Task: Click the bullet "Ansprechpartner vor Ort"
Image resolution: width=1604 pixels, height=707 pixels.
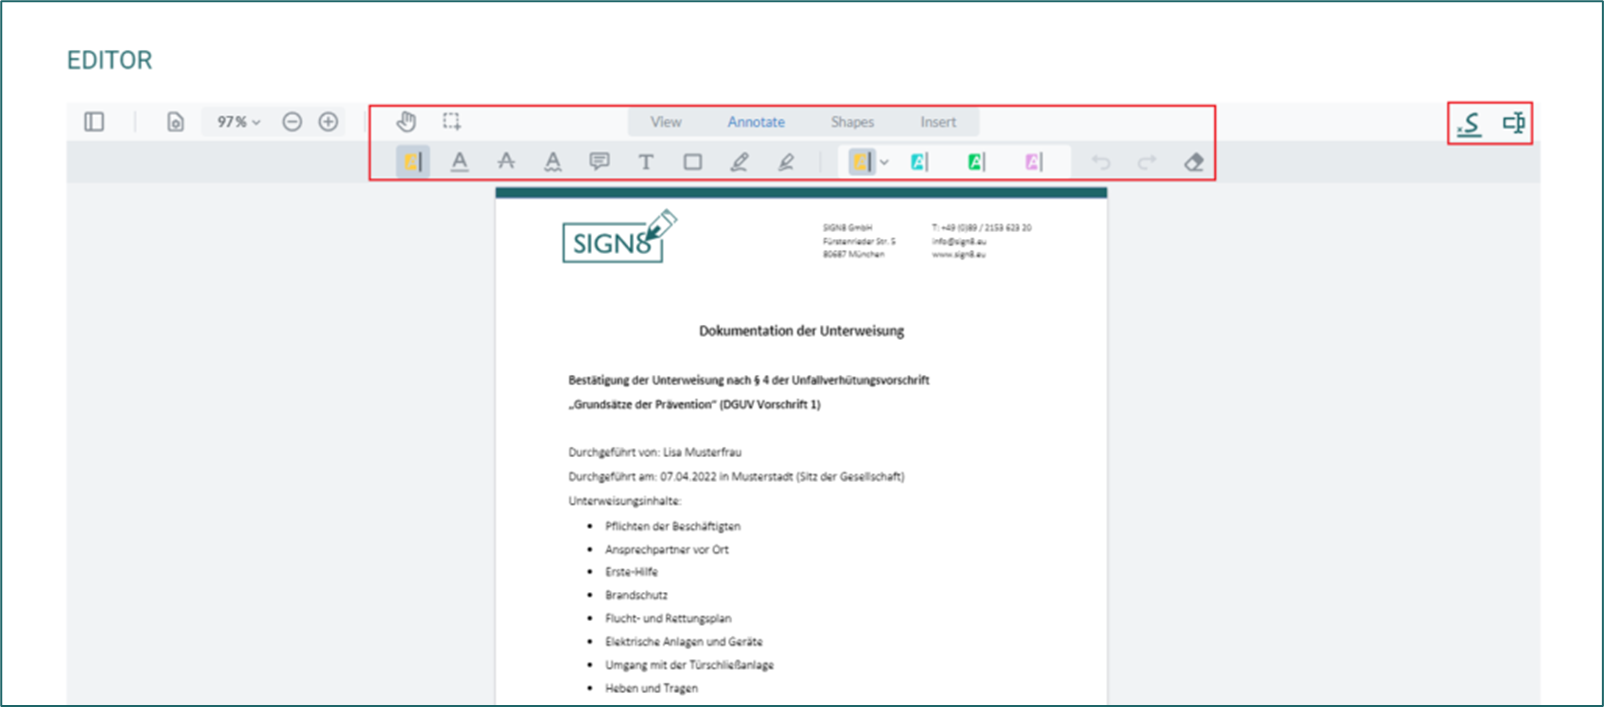Action: click(667, 549)
